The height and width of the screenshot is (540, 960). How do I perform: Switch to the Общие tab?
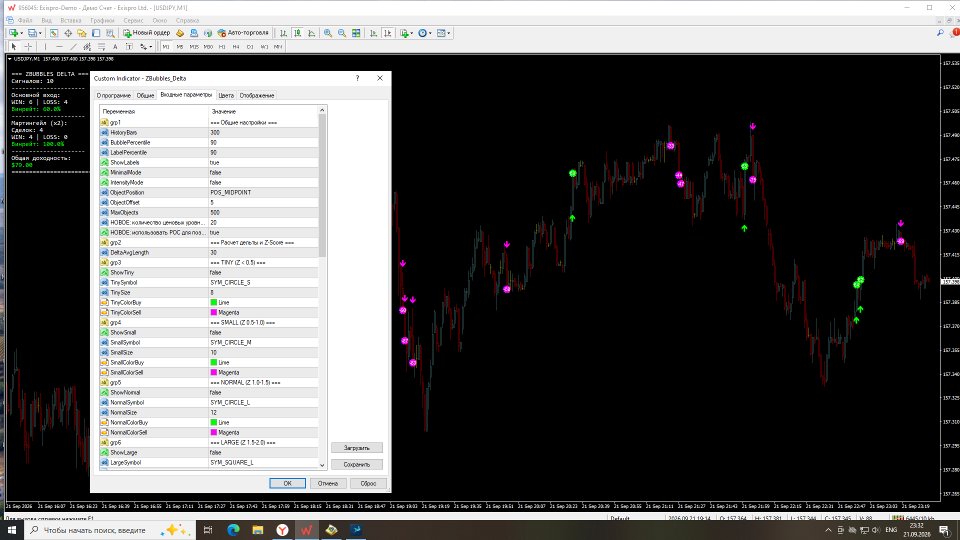tap(145, 96)
